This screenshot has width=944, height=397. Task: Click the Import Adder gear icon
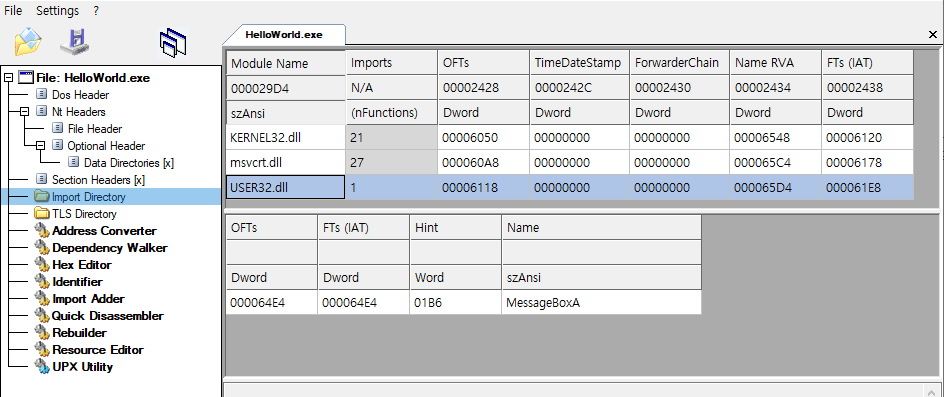42,299
